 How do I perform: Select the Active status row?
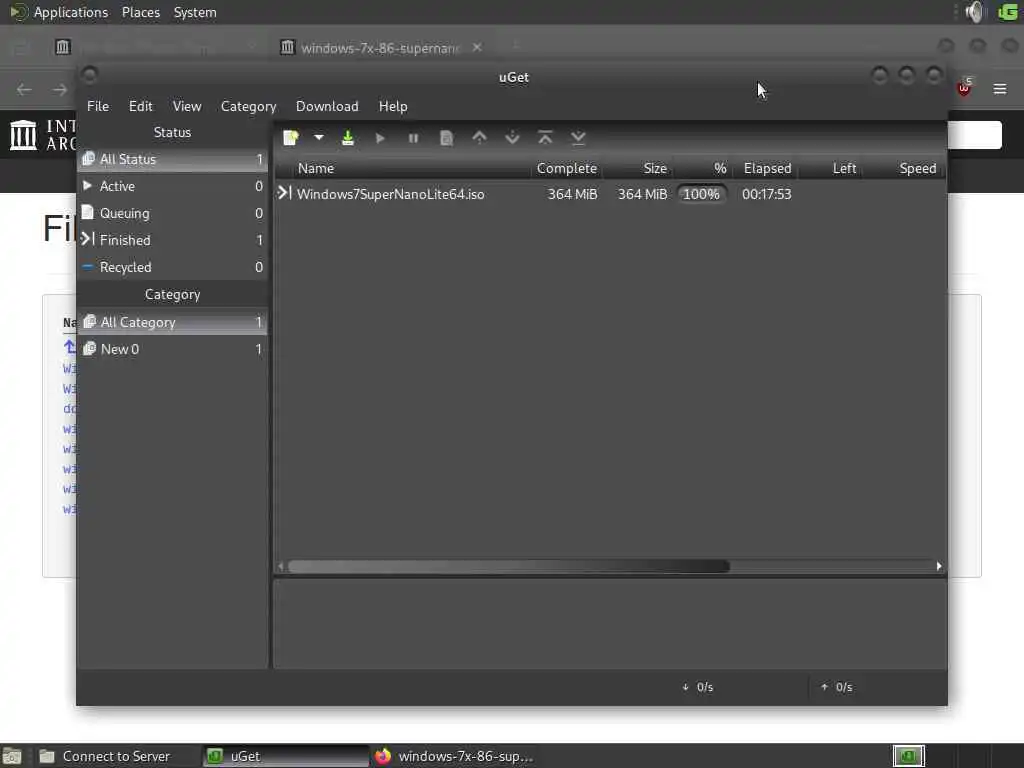172,186
